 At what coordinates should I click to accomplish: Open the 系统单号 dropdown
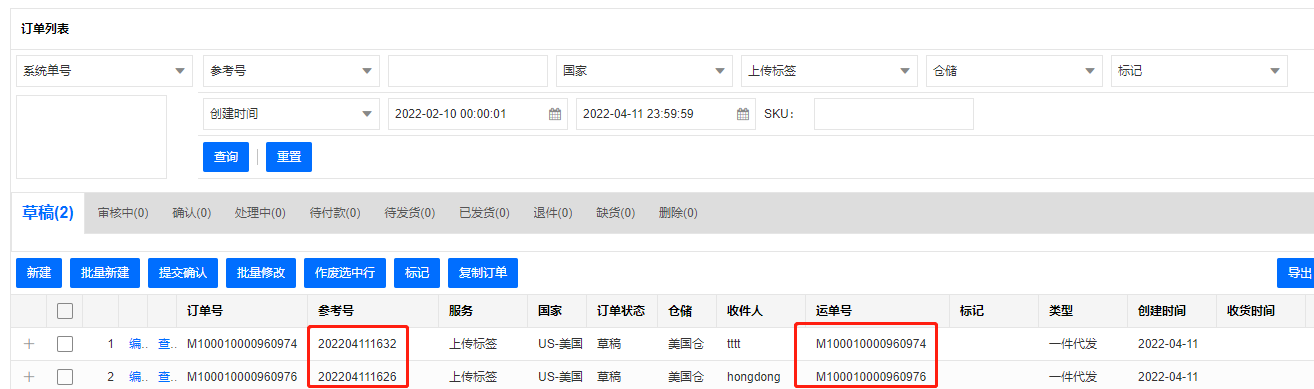pos(105,71)
